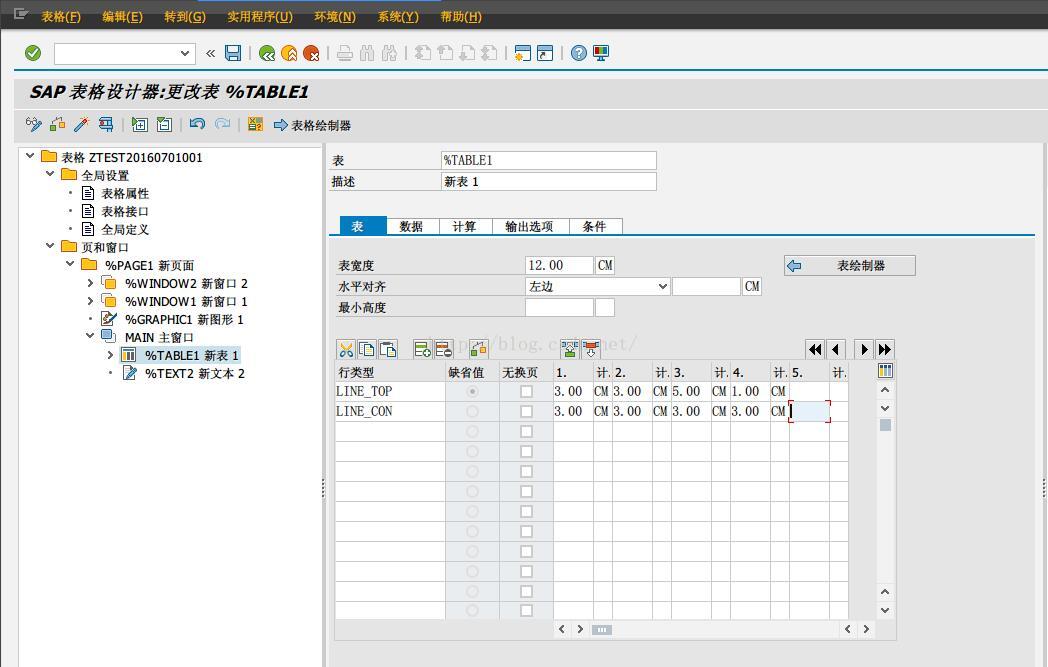Click the Cut scissors icon above line types
The image size is (1048, 667).
click(x=346, y=349)
